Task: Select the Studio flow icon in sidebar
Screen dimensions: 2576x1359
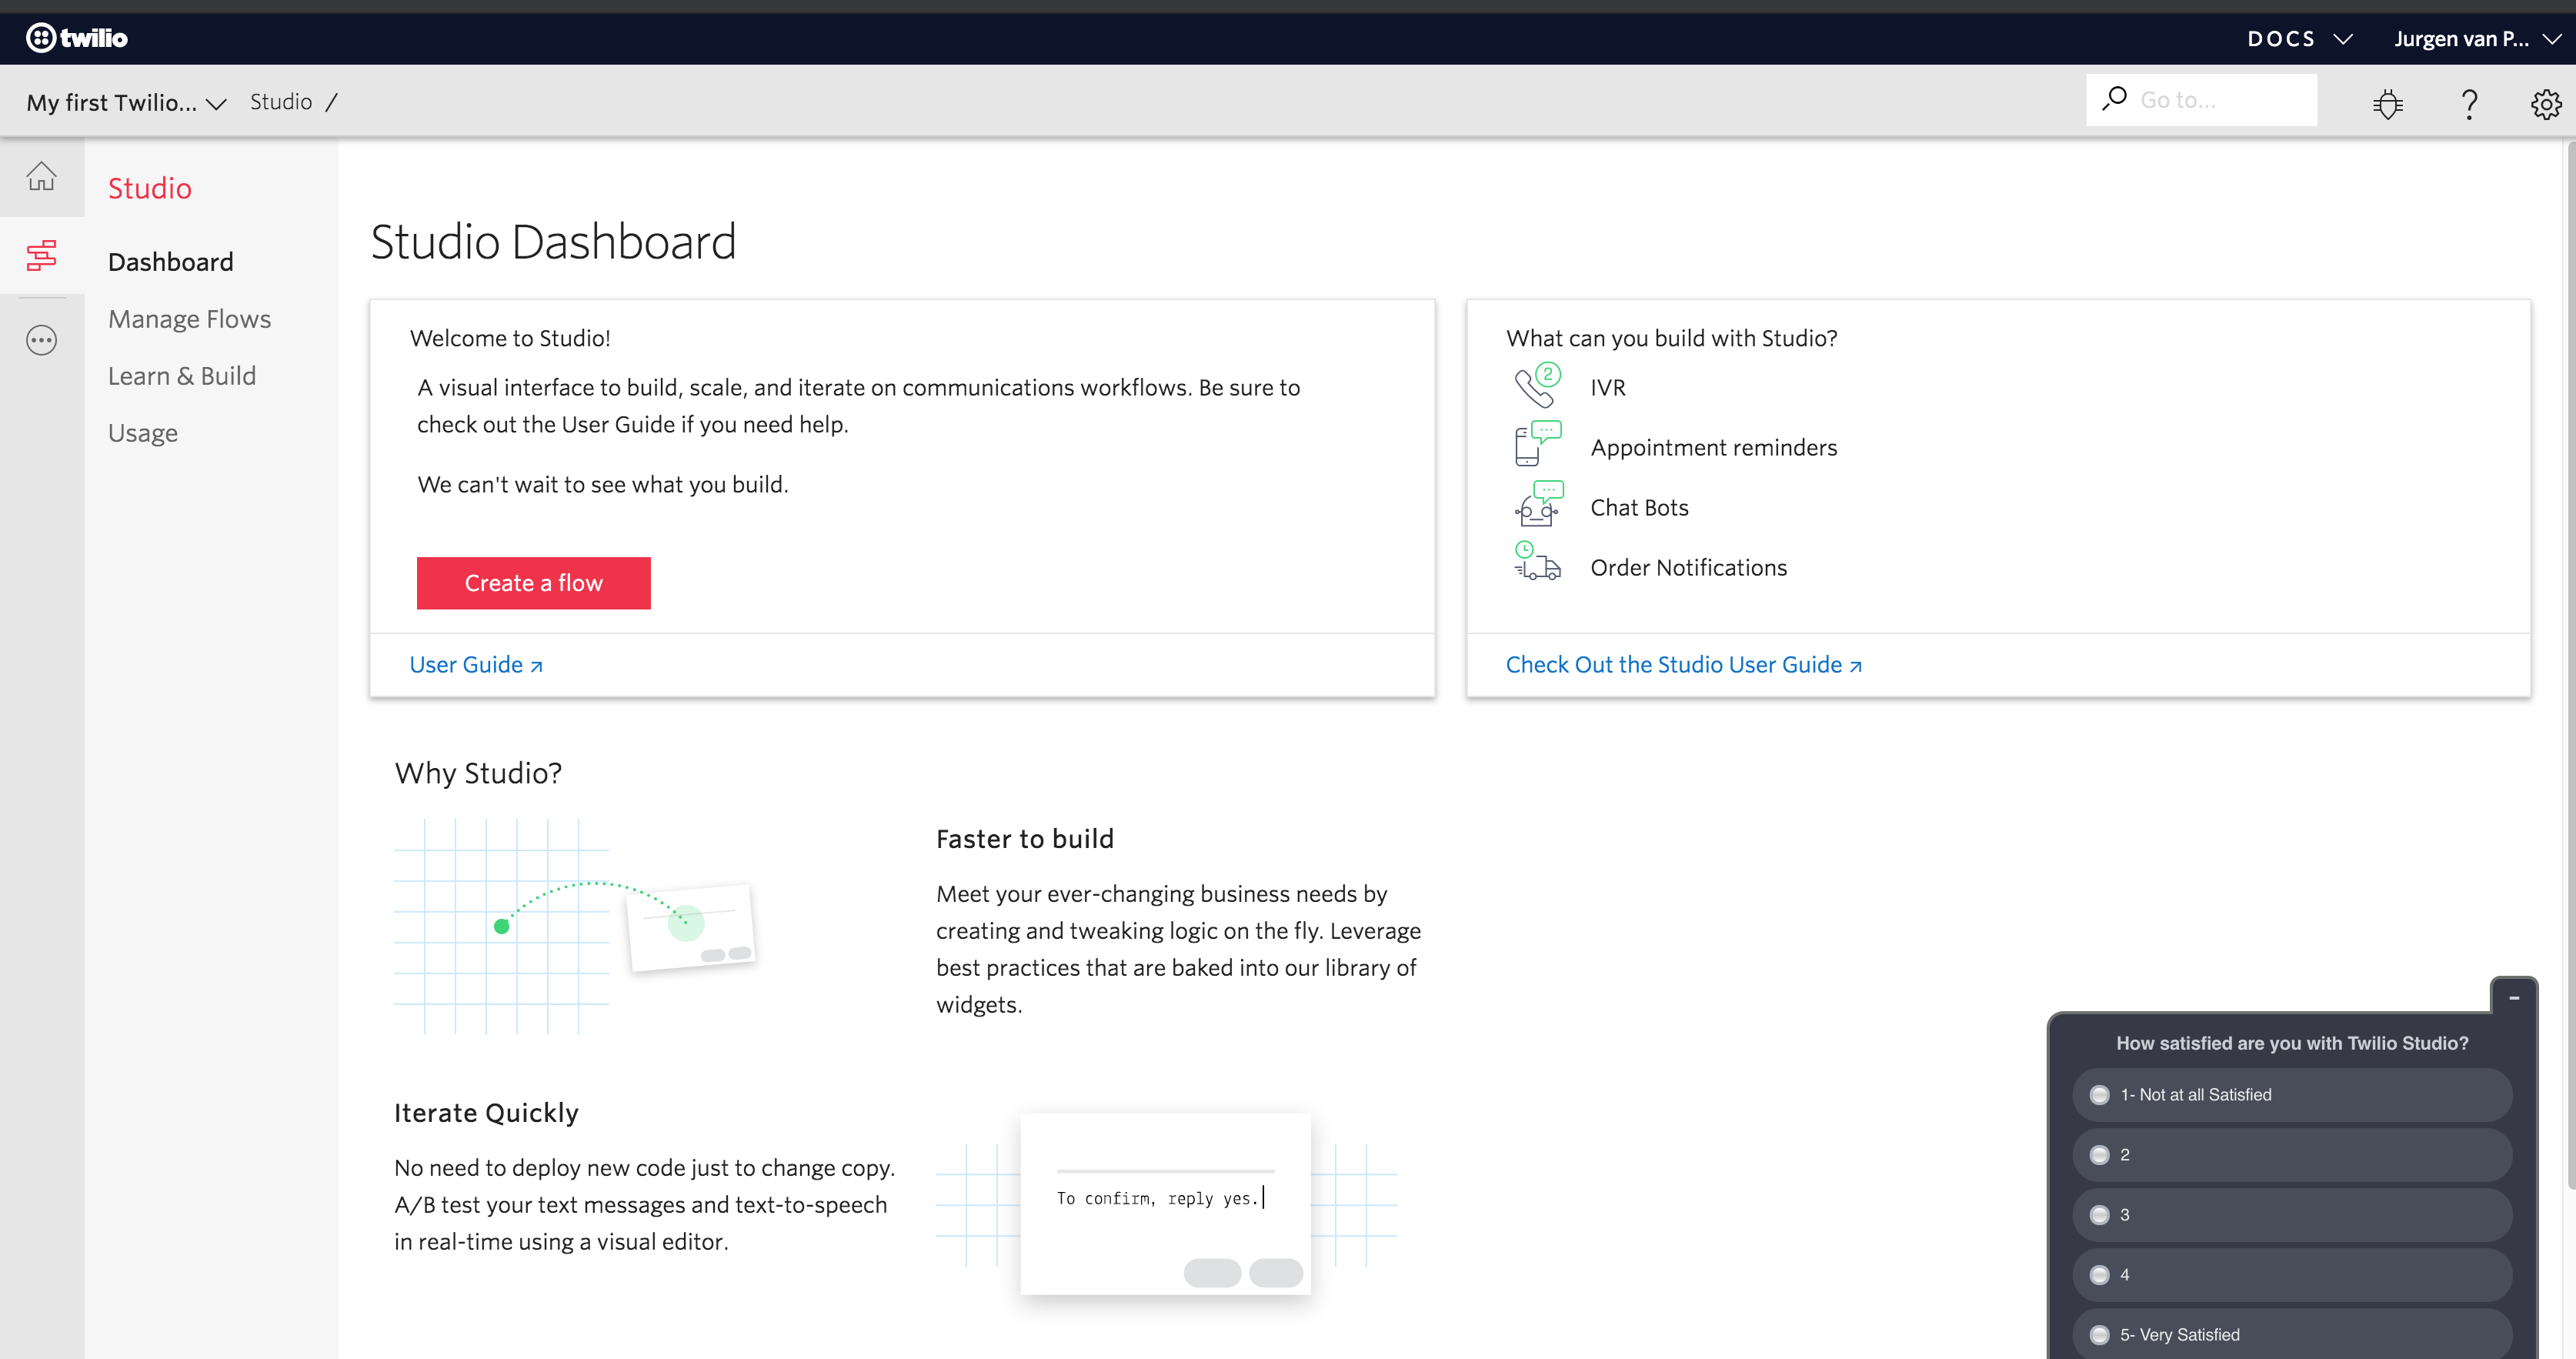Action: click(41, 256)
